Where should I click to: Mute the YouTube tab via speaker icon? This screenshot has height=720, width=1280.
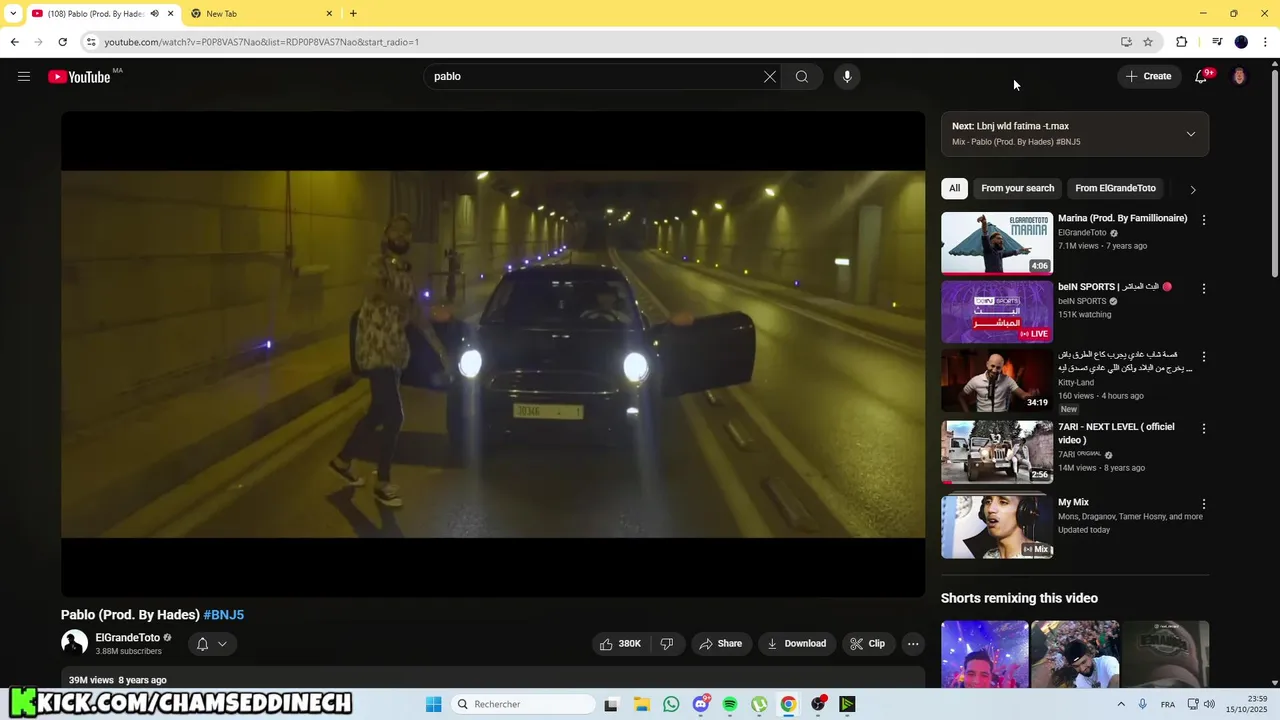155,14
